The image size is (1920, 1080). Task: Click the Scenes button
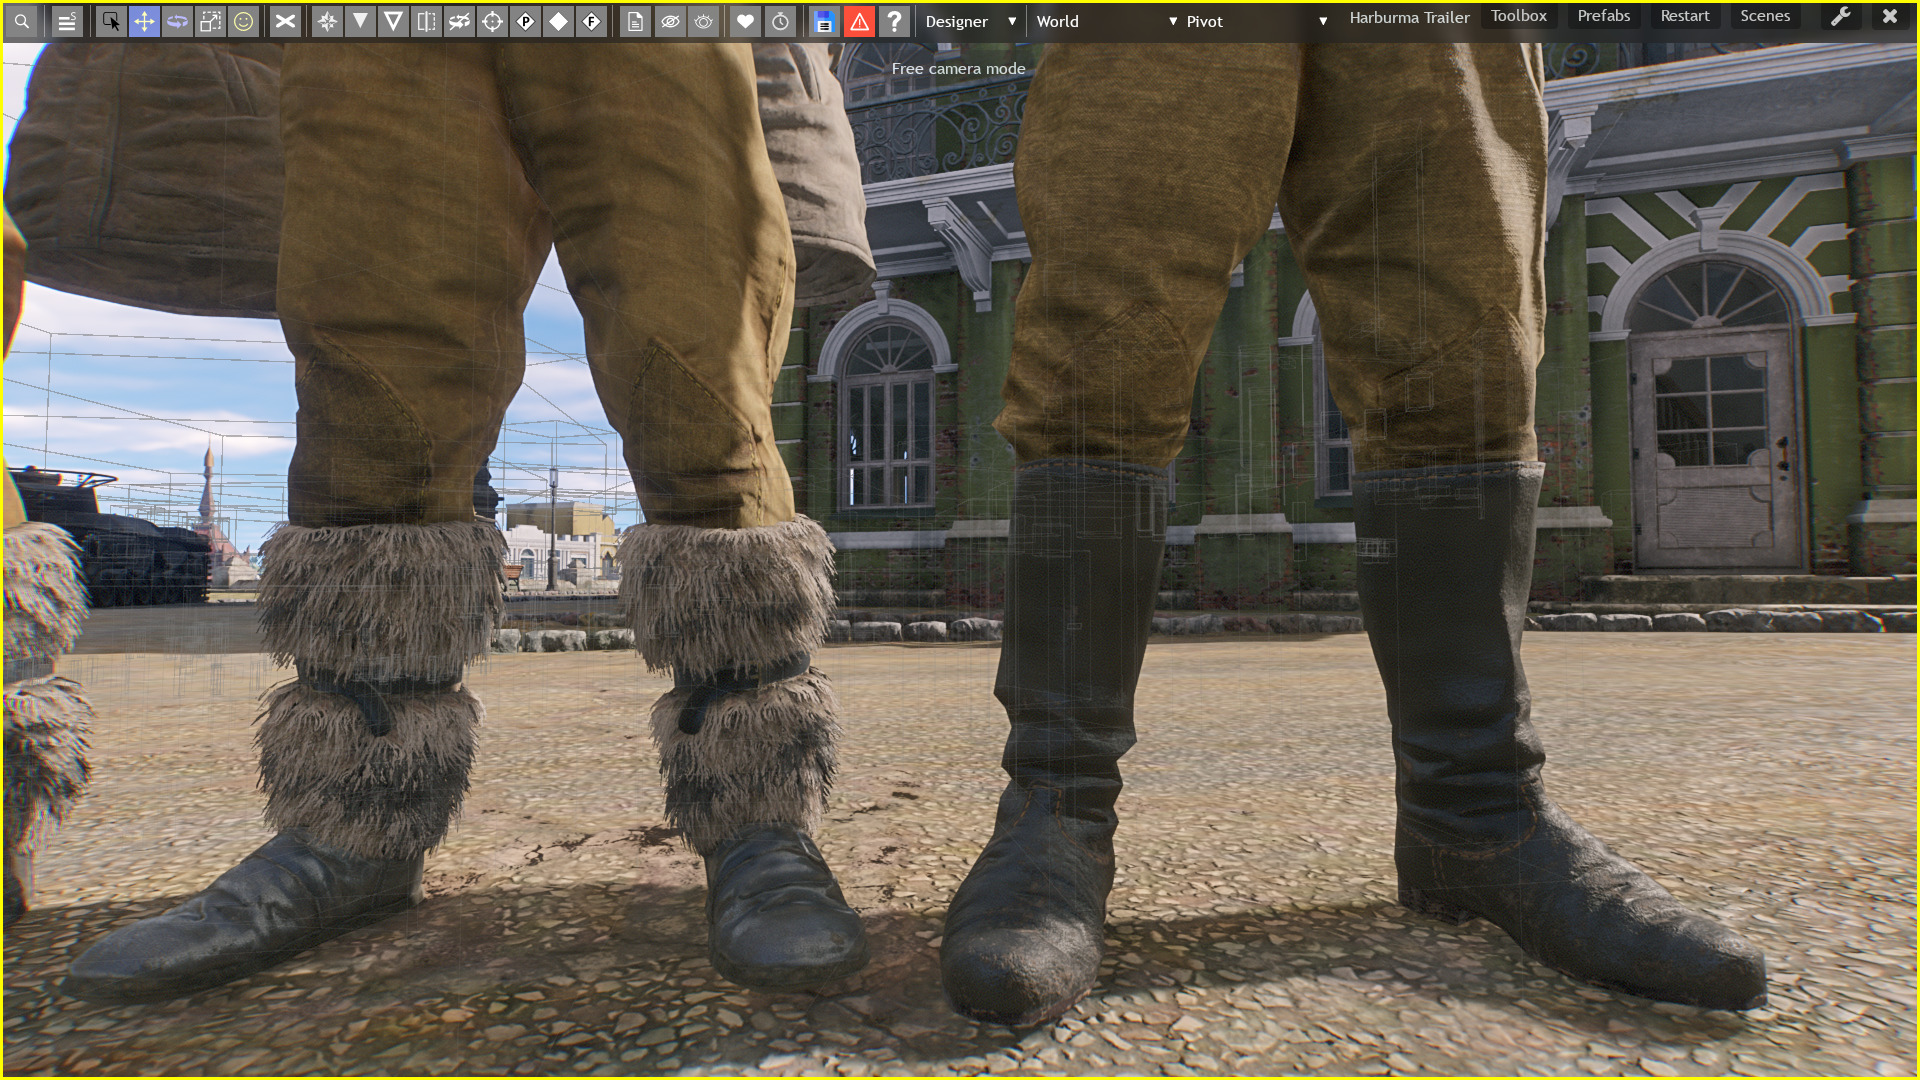(x=1764, y=16)
